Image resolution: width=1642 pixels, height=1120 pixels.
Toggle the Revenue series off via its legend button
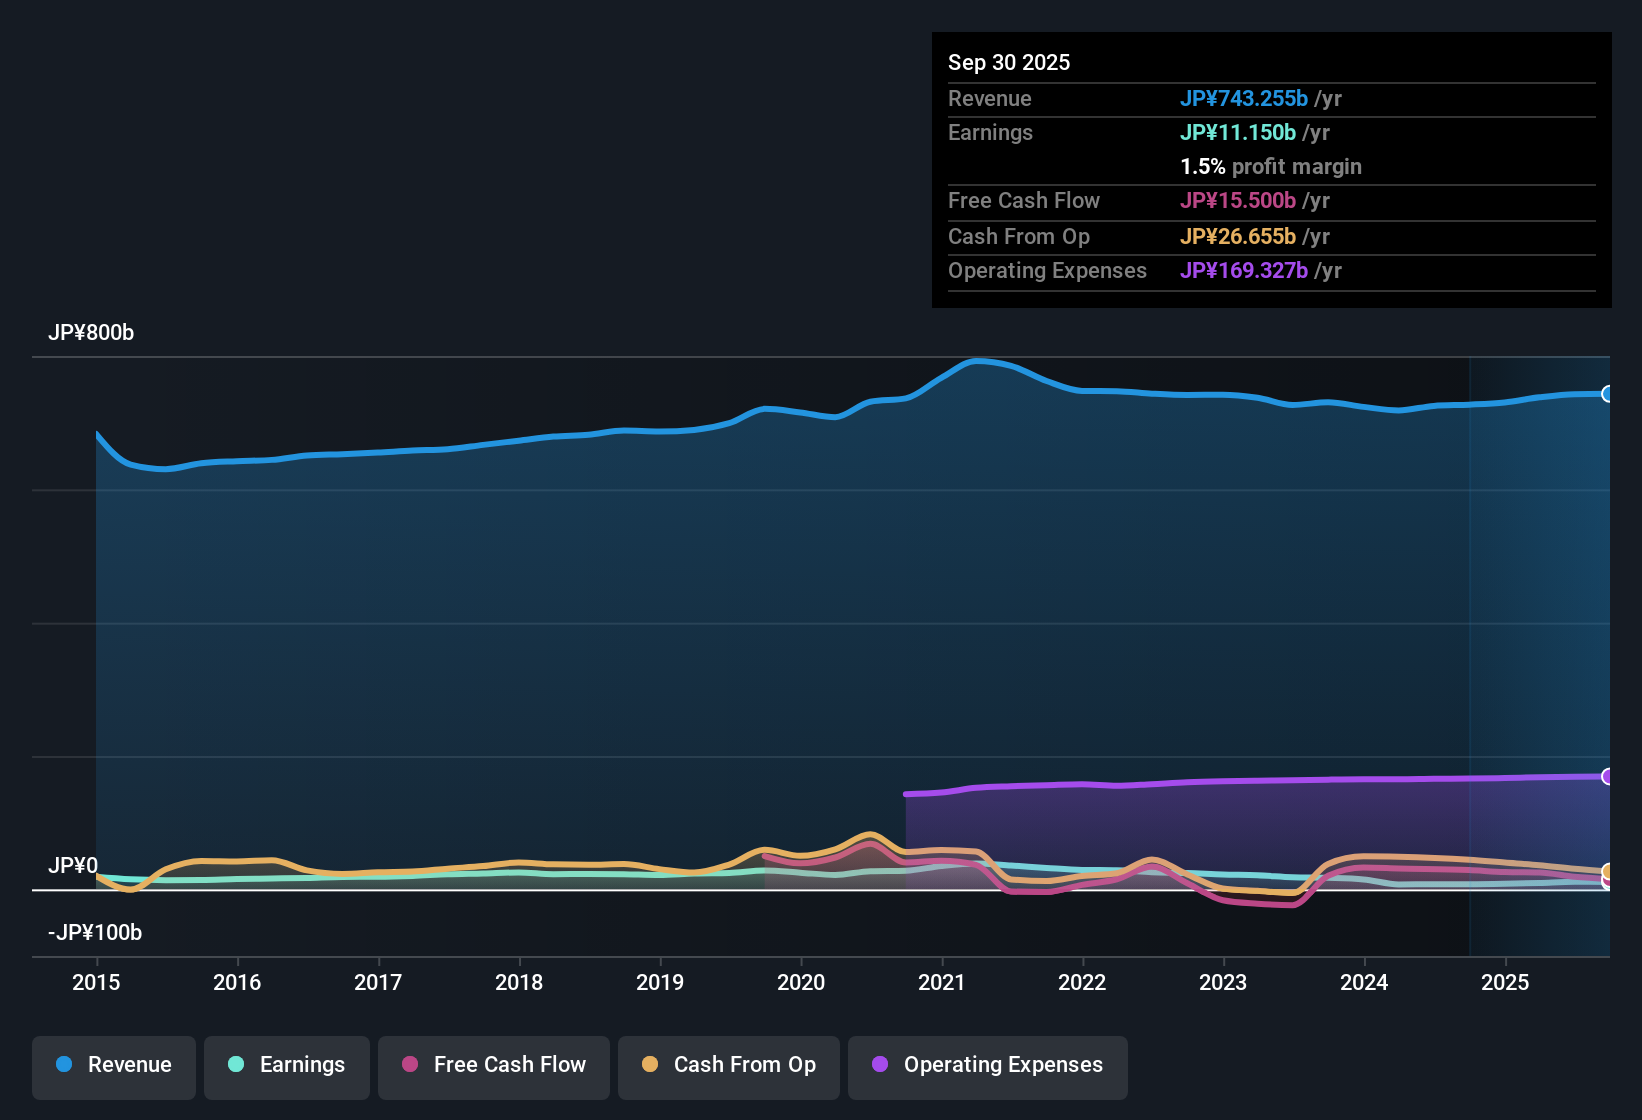click(113, 1065)
